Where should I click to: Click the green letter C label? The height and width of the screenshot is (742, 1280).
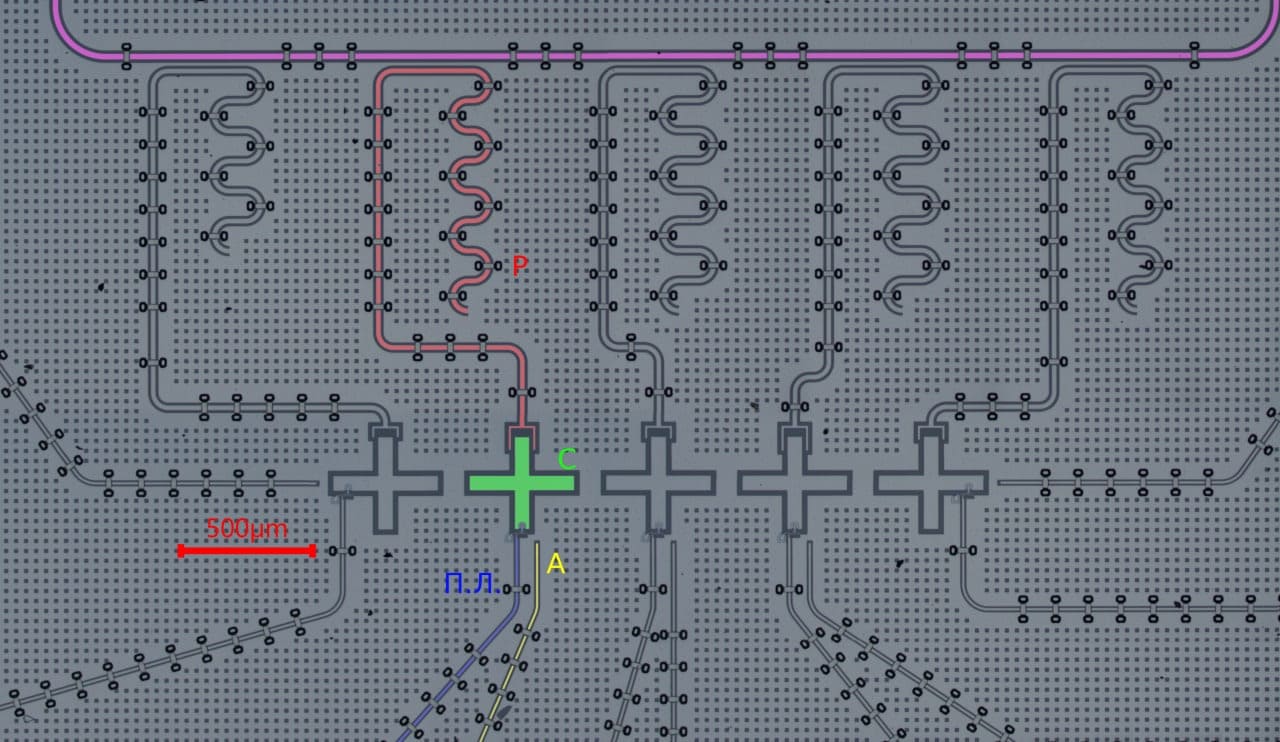point(566,460)
